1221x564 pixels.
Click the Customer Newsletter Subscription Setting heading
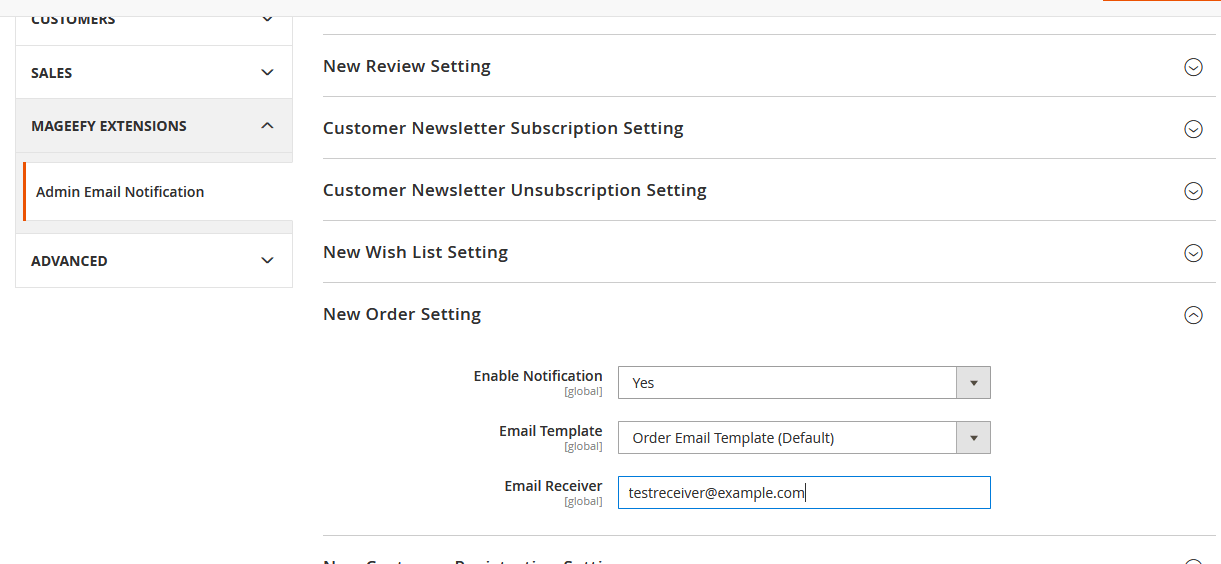coord(503,129)
